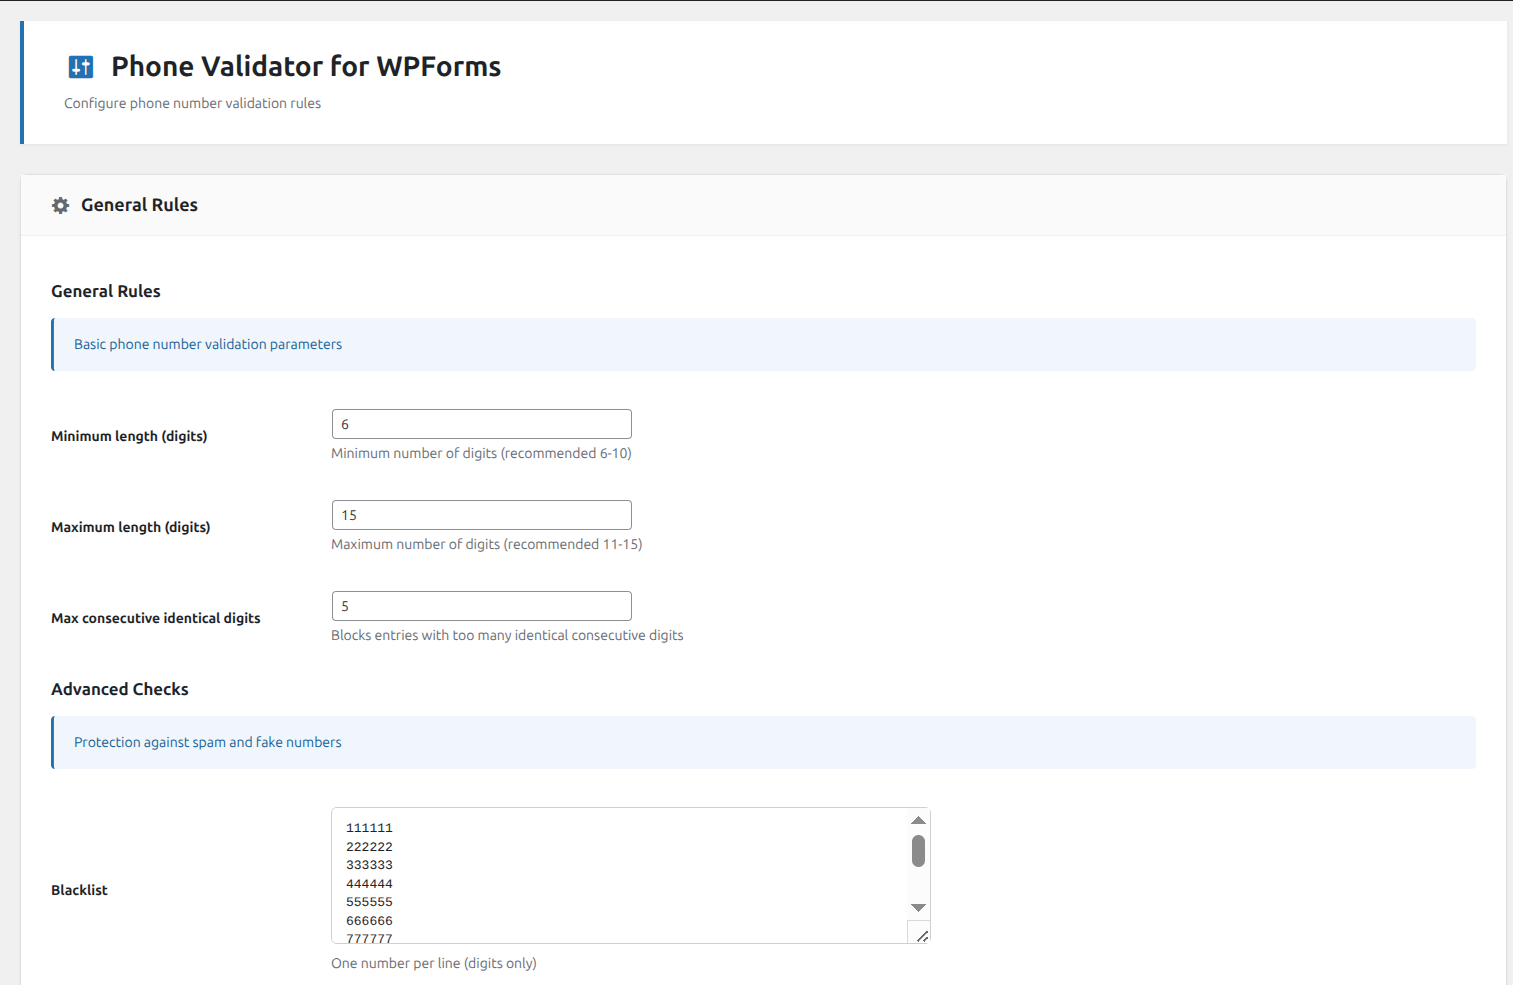Select the blacklist entry 555555
The height and width of the screenshot is (985, 1513).
click(x=368, y=901)
